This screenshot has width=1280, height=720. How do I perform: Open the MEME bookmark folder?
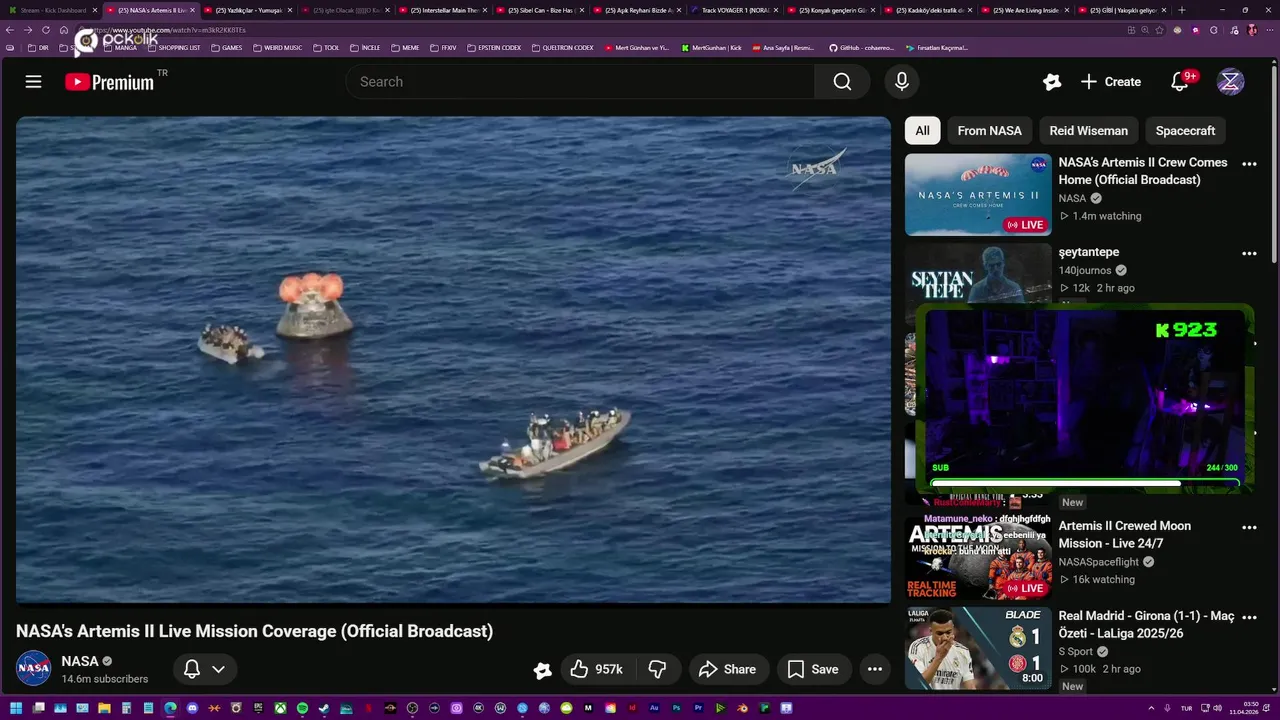[405, 47]
